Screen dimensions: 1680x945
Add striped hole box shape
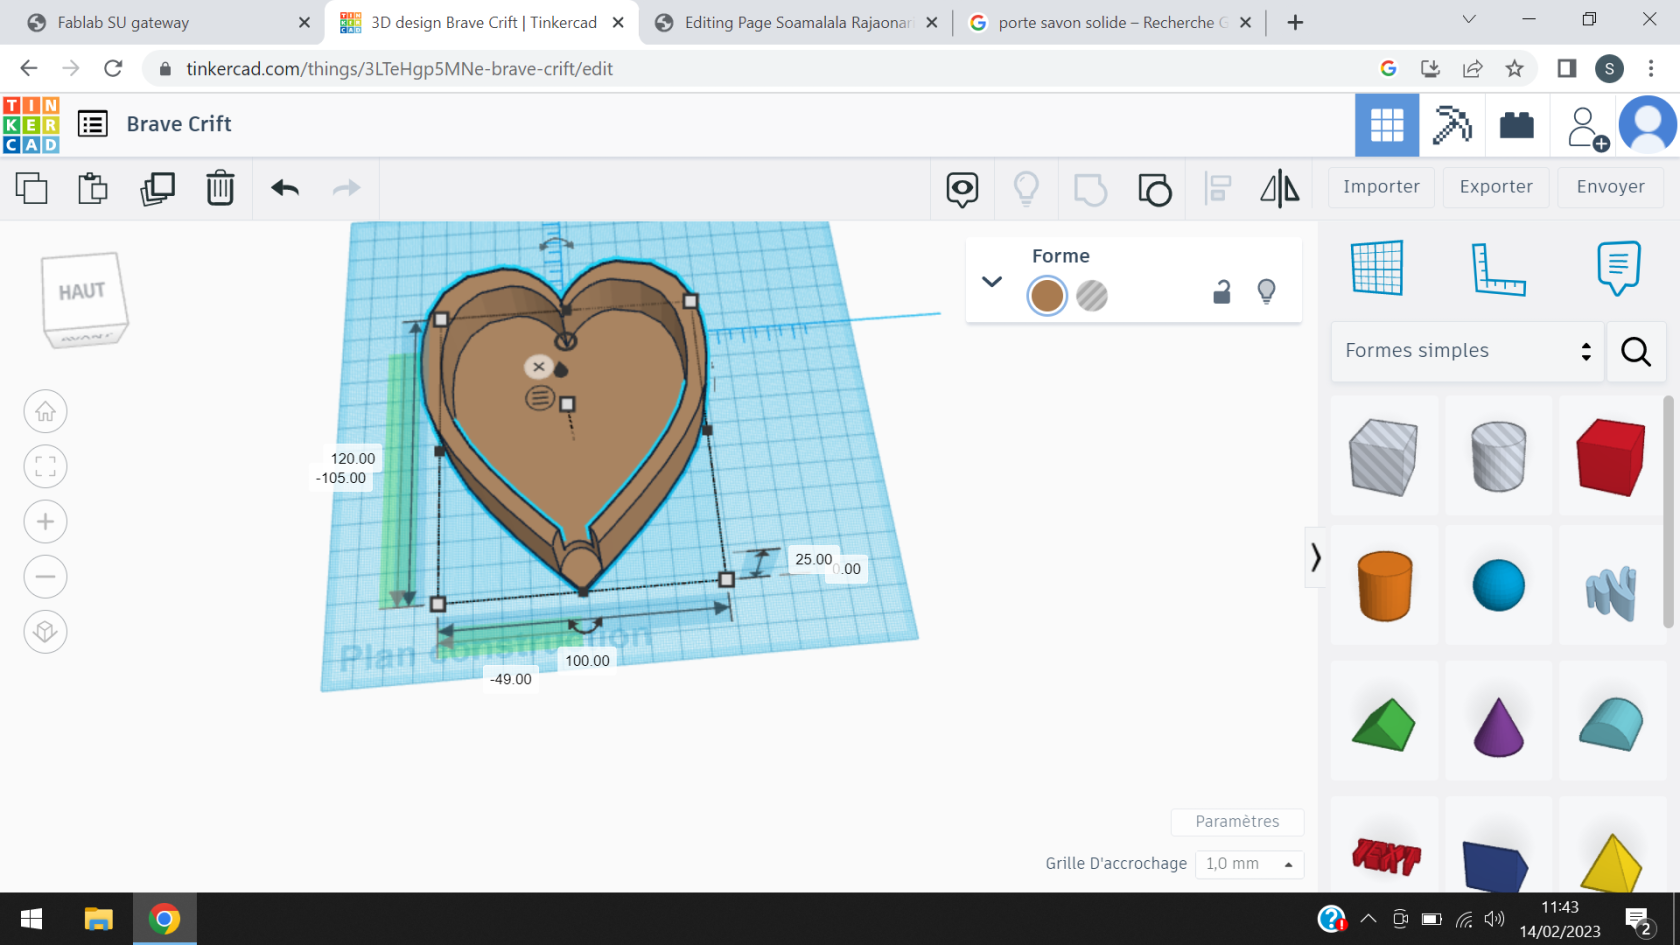[x=1383, y=457]
